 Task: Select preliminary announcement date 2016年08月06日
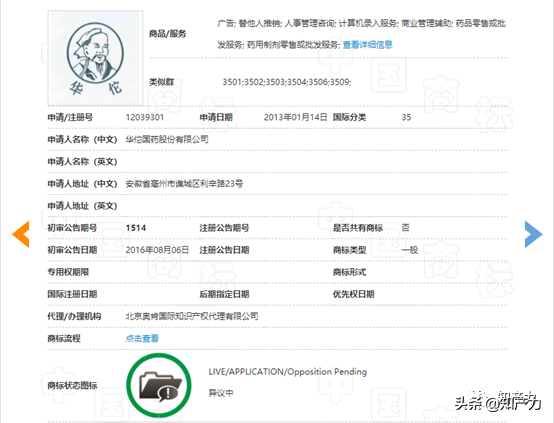click(x=157, y=250)
